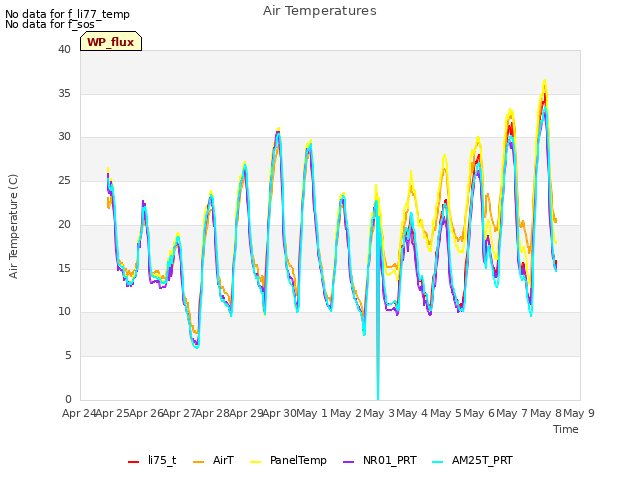Click the Time axis label
Image resolution: width=640 pixels, height=480 pixels.
tap(566, 429)
